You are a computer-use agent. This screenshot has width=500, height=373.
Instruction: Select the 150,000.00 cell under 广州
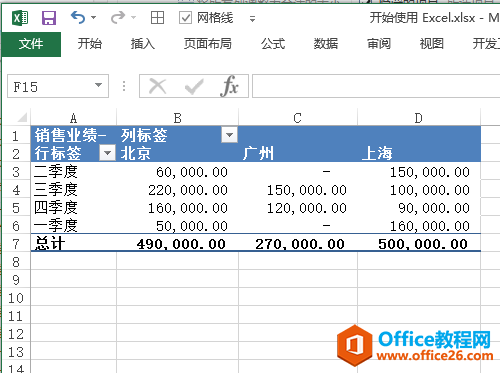coord(298,189)
